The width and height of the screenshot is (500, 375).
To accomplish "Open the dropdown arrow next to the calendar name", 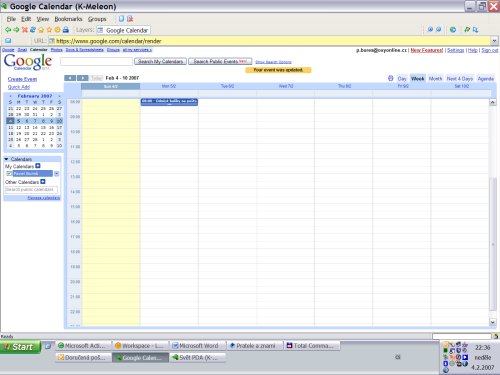I will click(56, 173).
